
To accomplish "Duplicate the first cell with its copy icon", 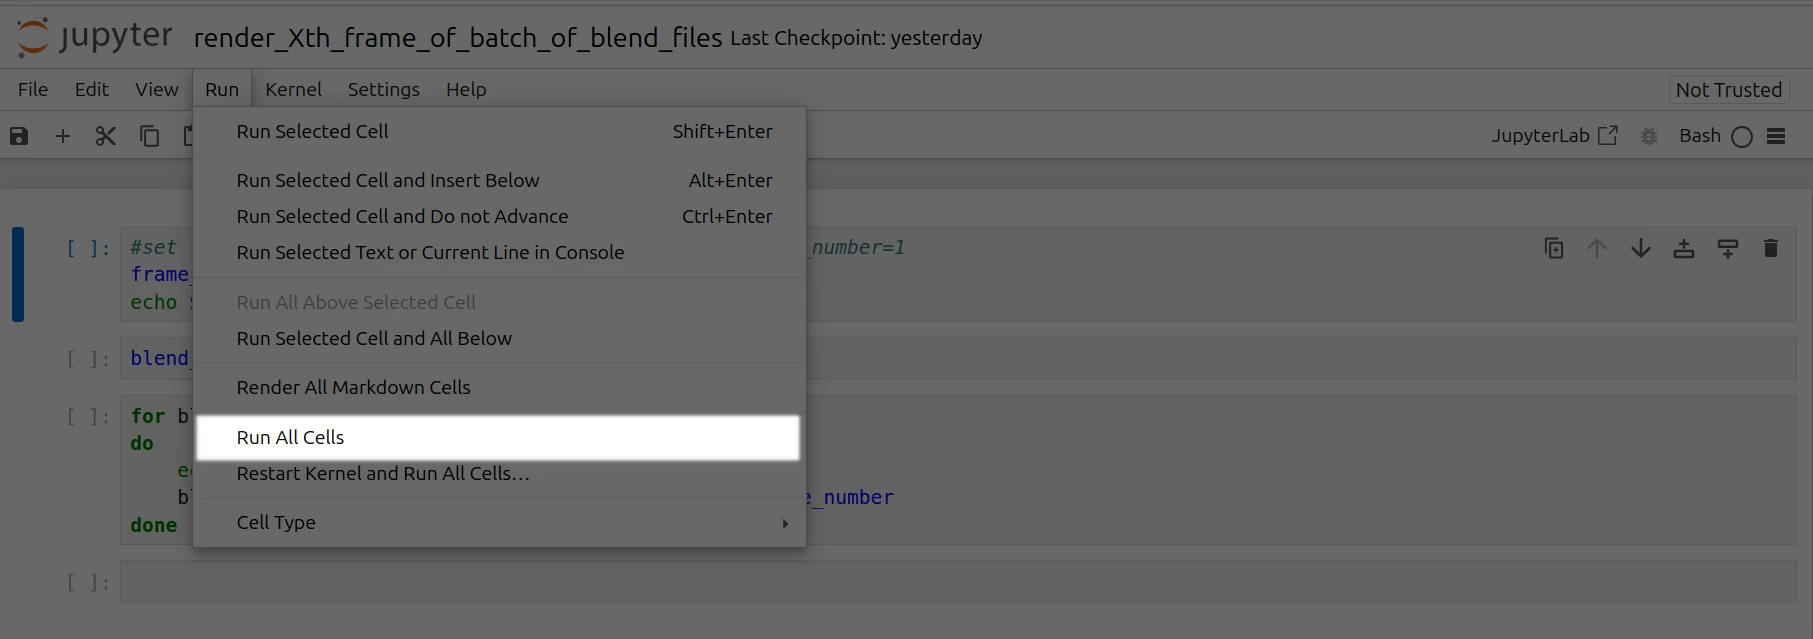I will point(1554,248).
